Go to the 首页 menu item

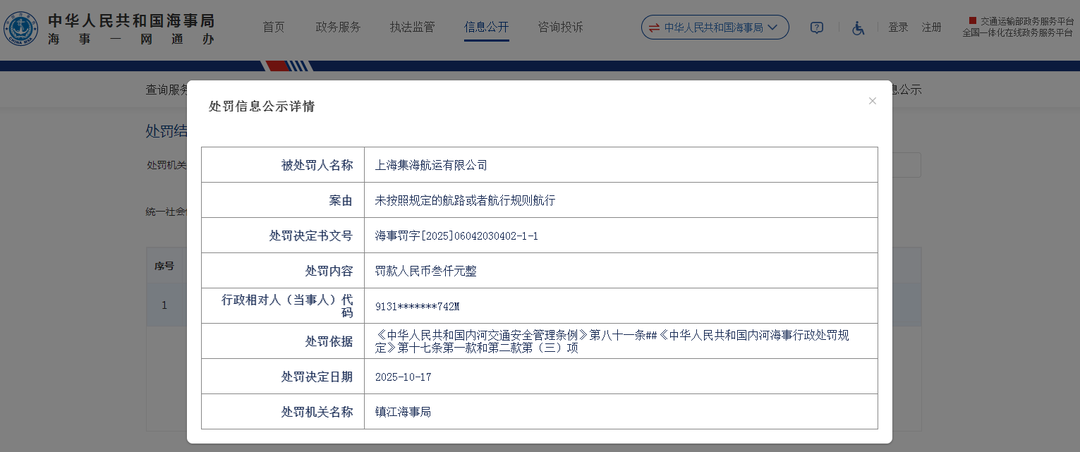273,28
